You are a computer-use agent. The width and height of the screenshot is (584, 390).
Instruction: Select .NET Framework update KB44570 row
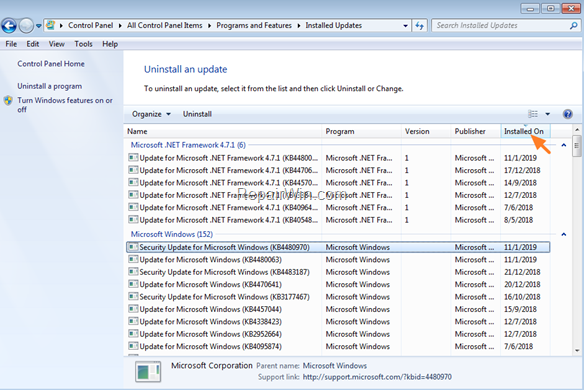pos(338,183)
